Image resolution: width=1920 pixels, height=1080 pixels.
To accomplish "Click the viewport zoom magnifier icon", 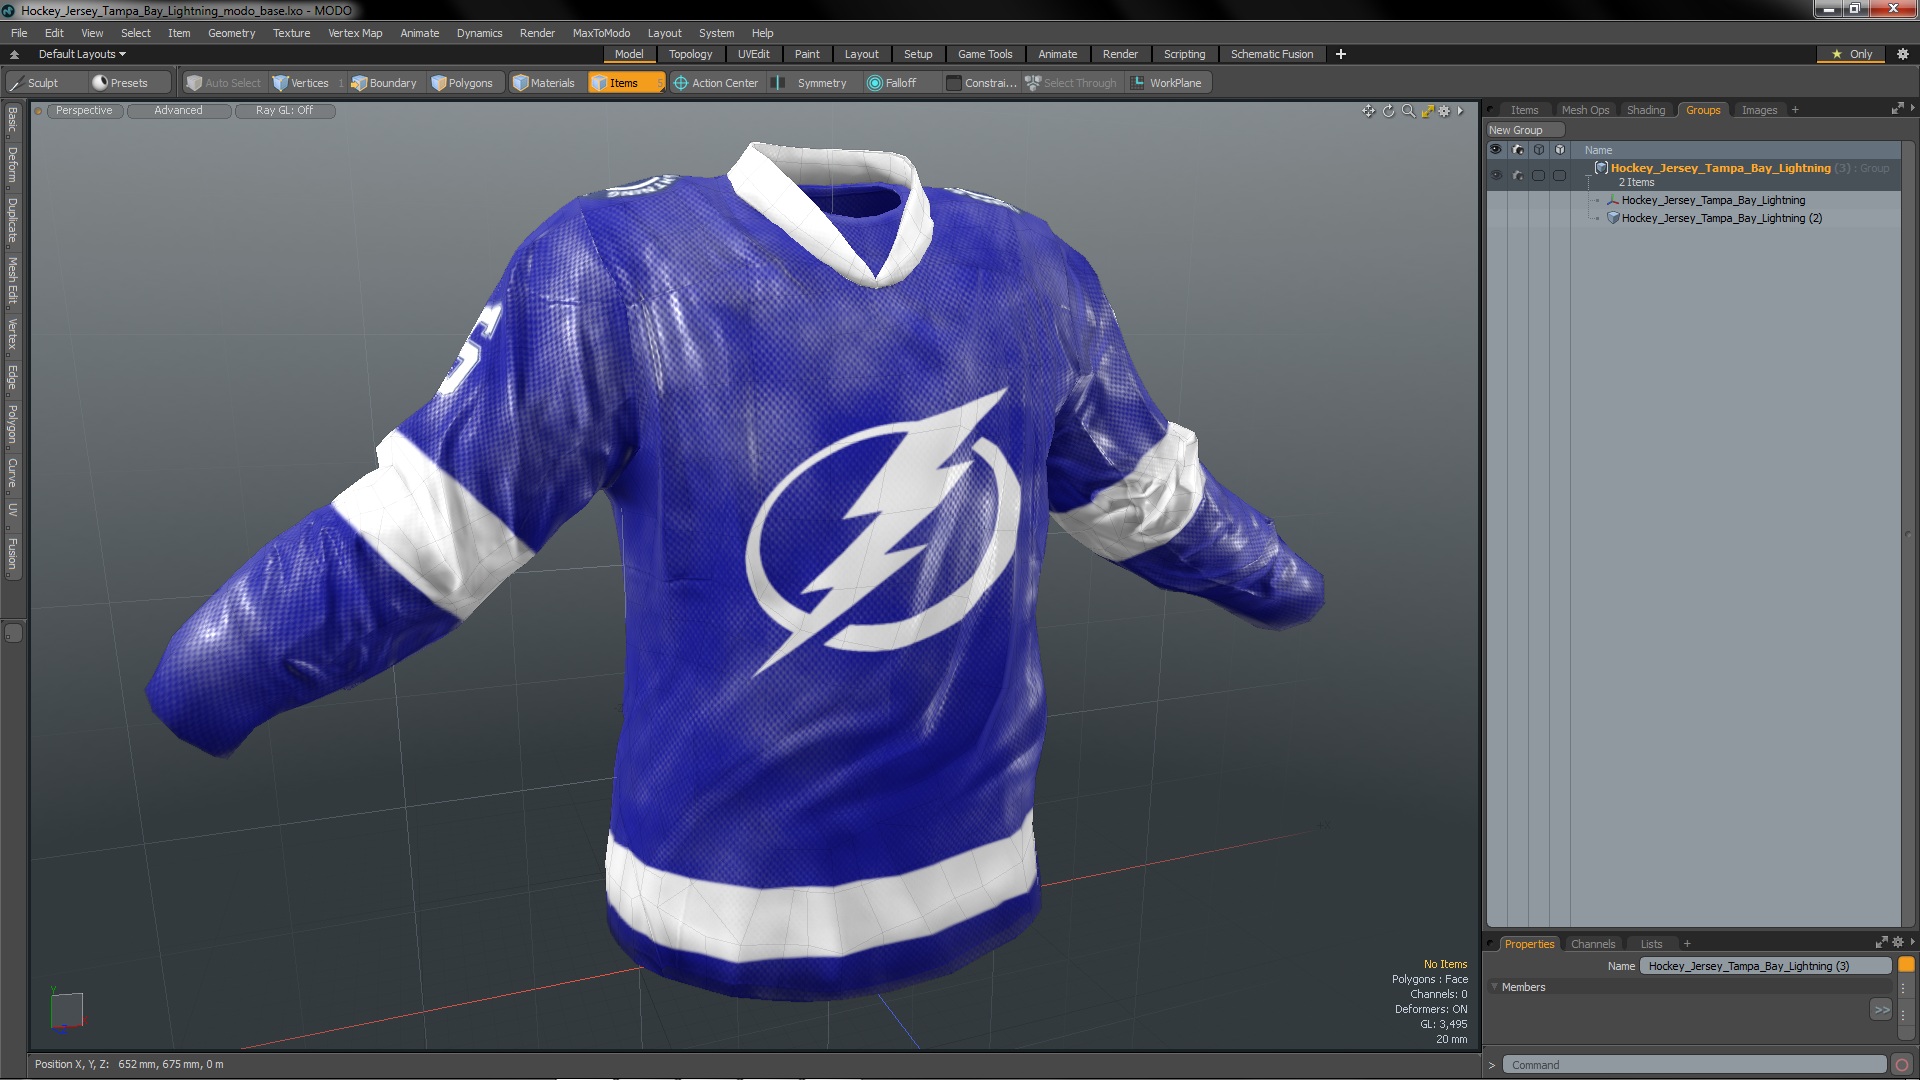I will 1408,111.
